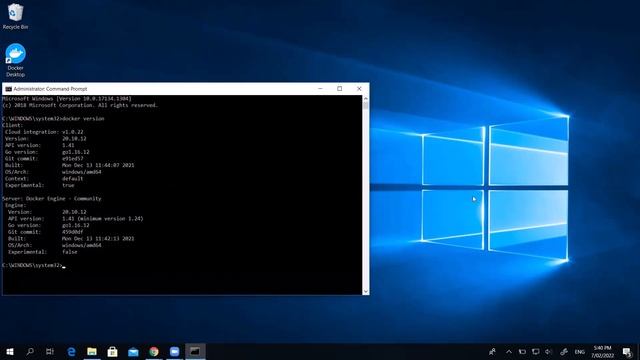The height and width of the screenshot is (360, 640).
Task: Open the volume speaker tray icon
Action: click(549, 351)
